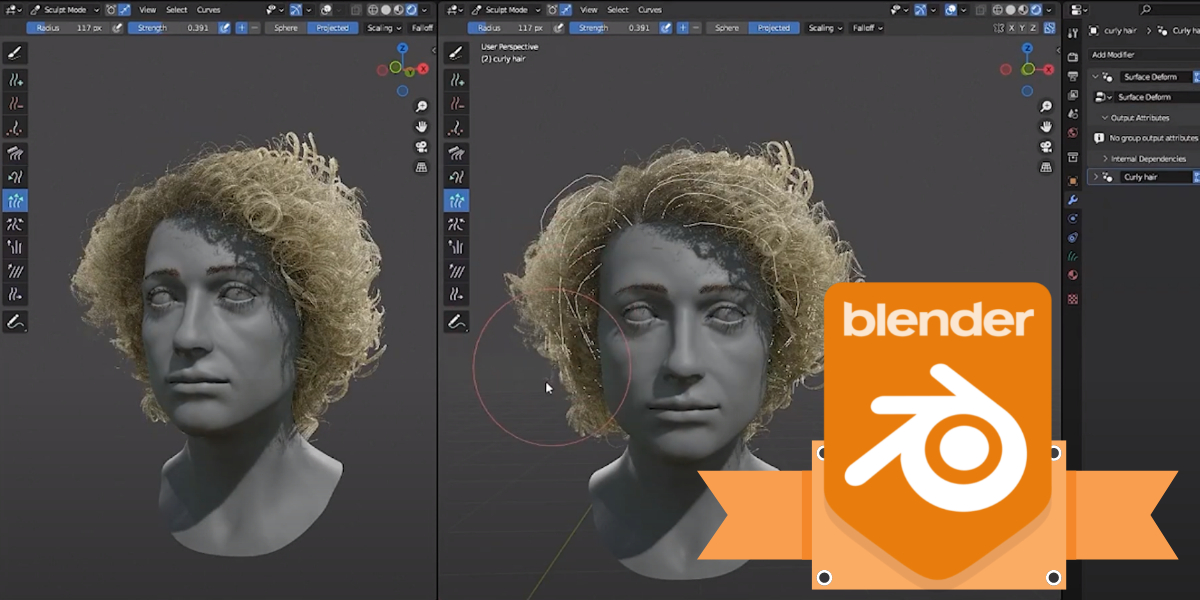Open the Object Data properties tab
The image size is (1200, 600).
[x=1073, y=255]
